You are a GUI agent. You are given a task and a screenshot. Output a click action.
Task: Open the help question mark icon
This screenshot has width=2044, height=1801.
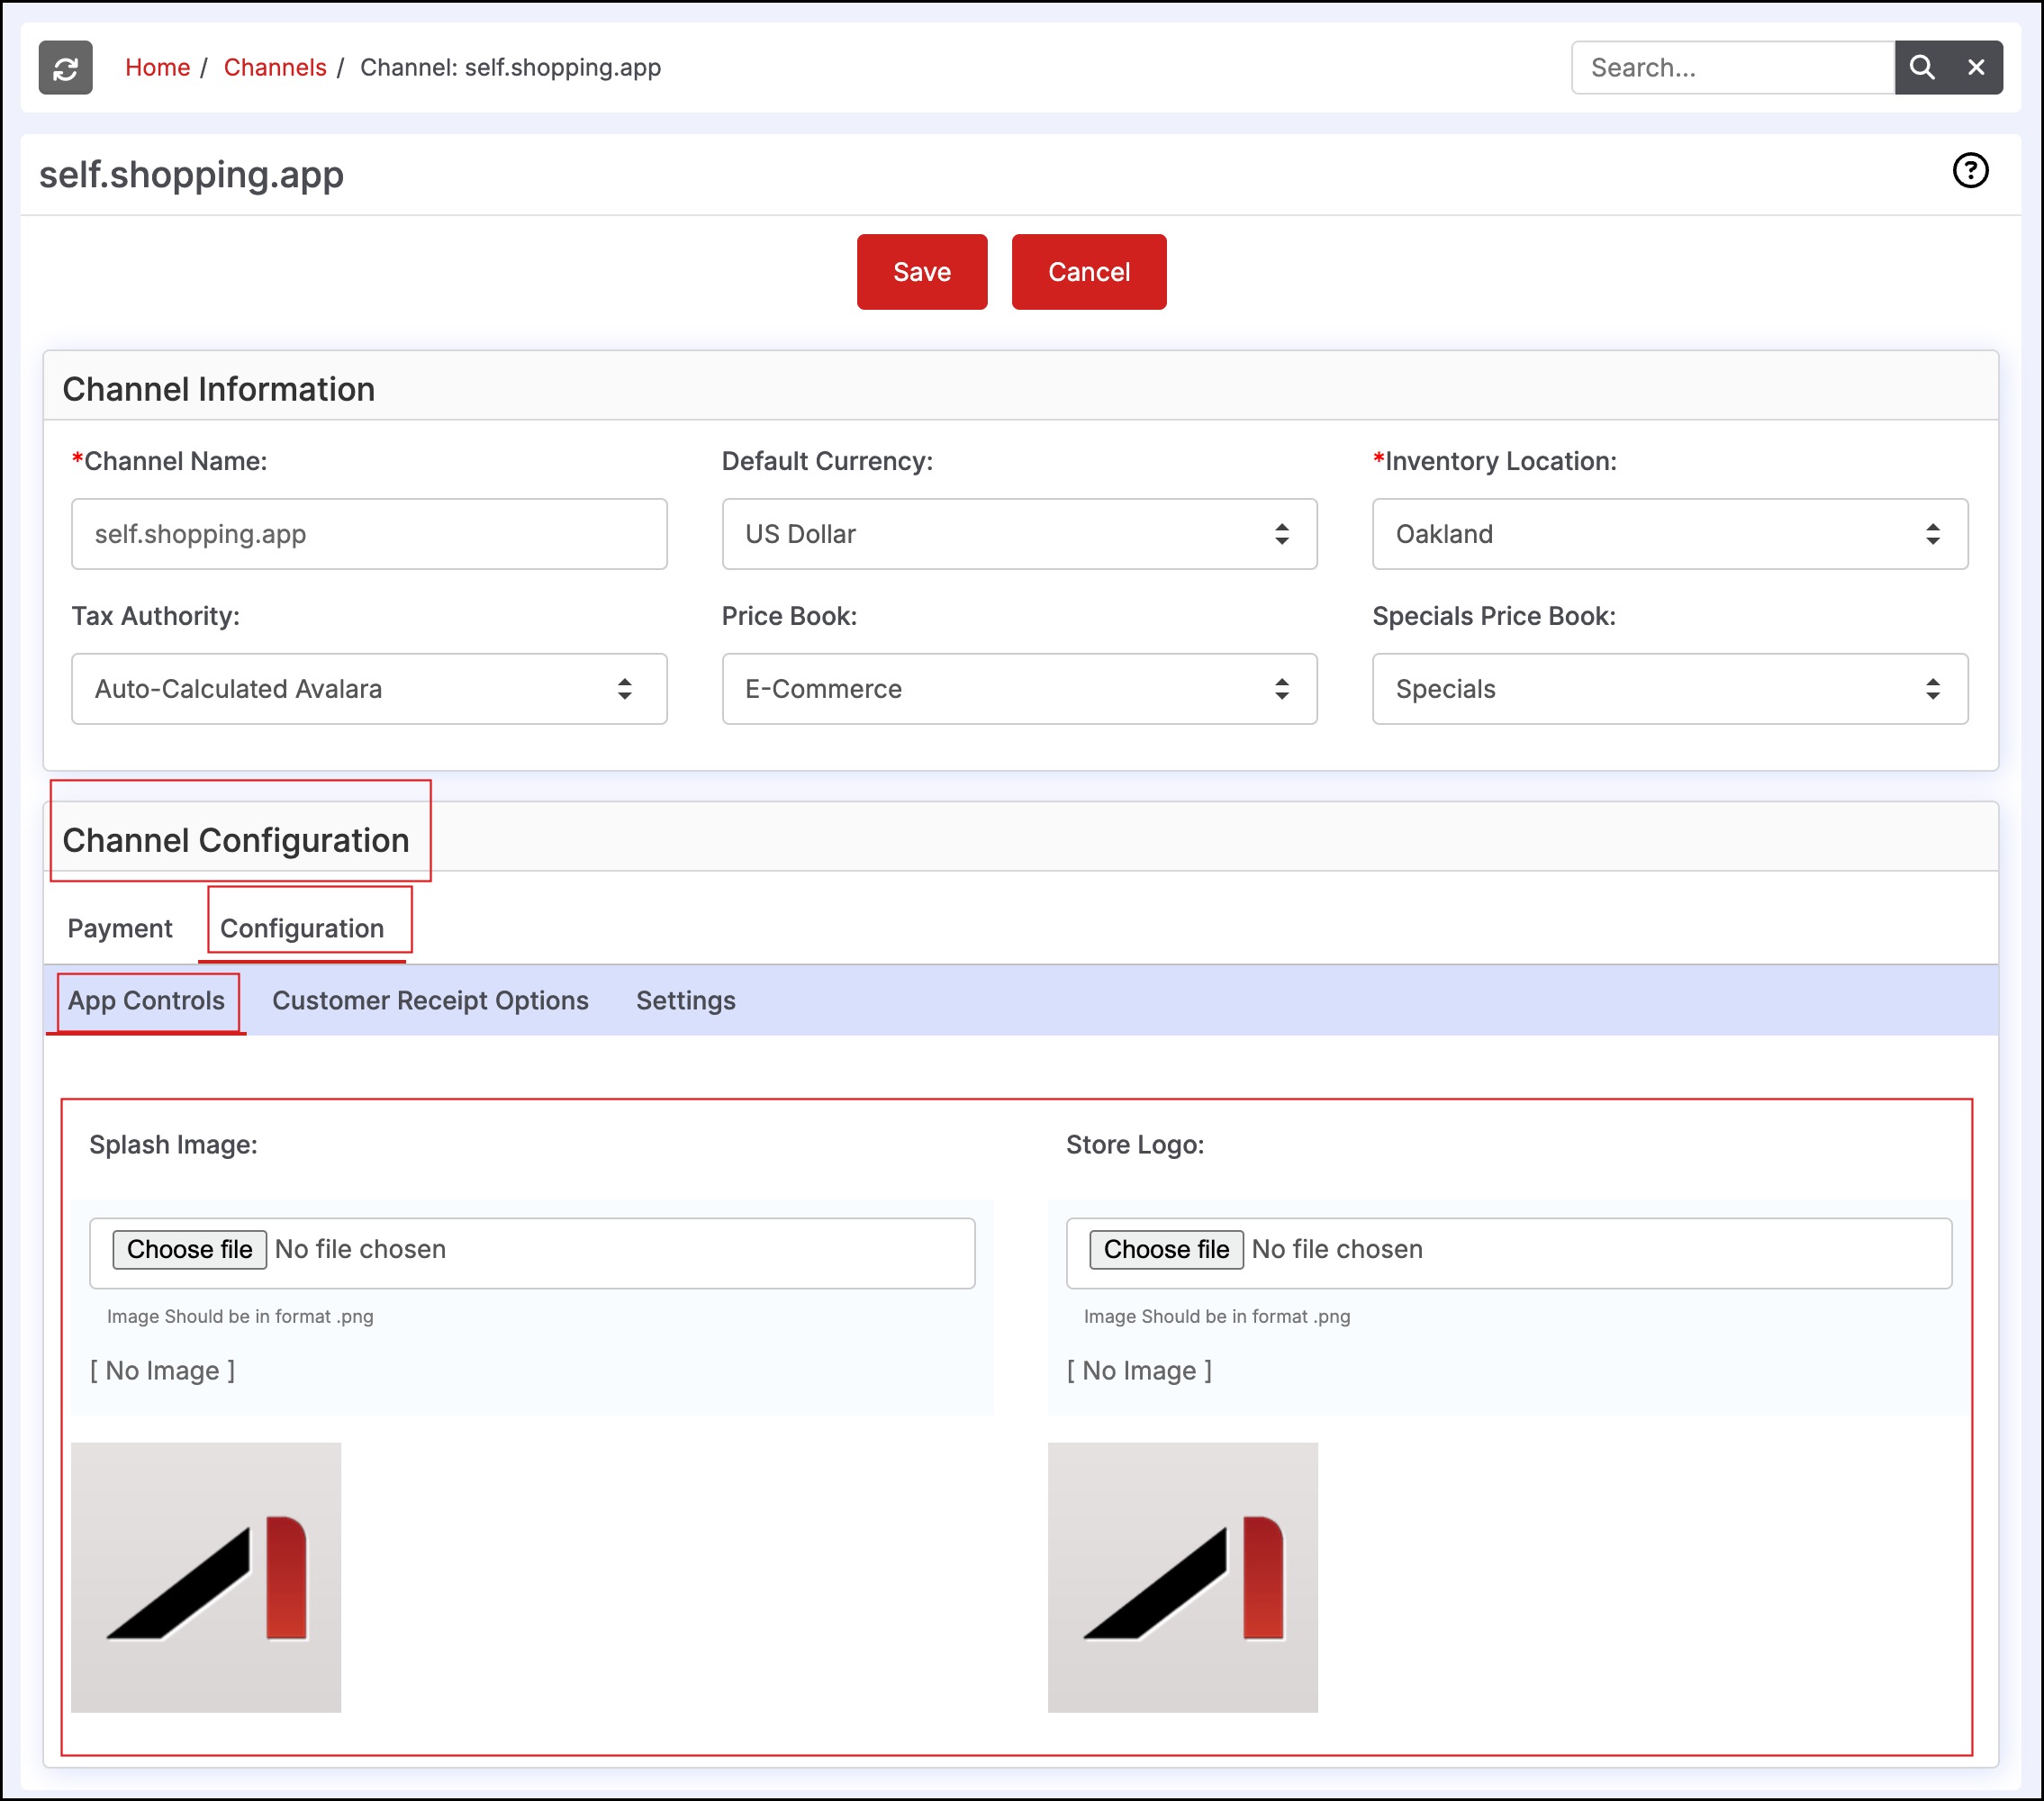click(1970, 170)
